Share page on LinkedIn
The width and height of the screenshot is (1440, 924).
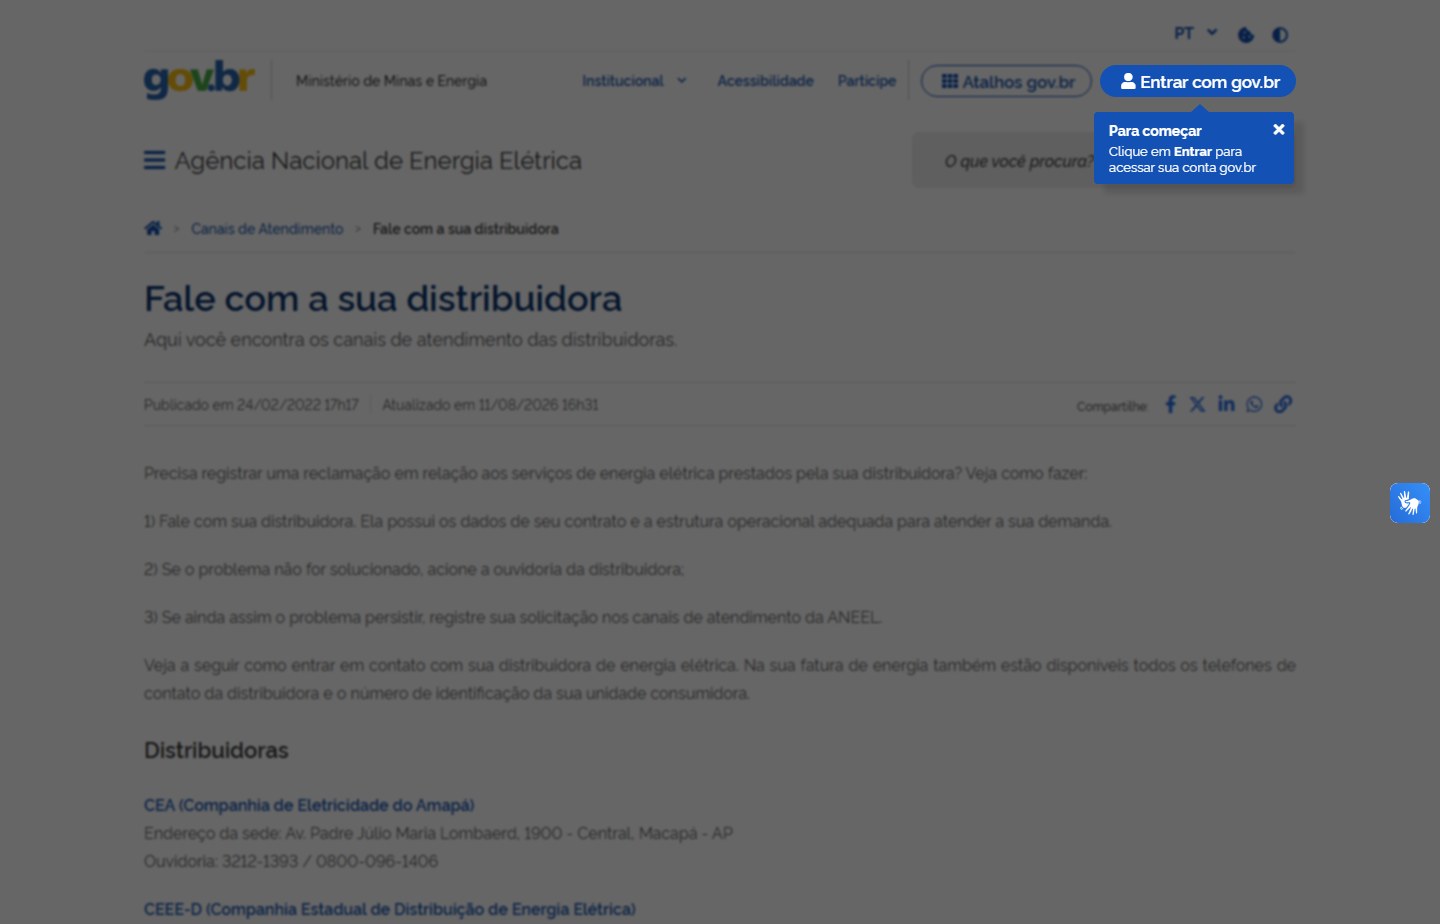pyautogui.click(x=1226, y=404)
